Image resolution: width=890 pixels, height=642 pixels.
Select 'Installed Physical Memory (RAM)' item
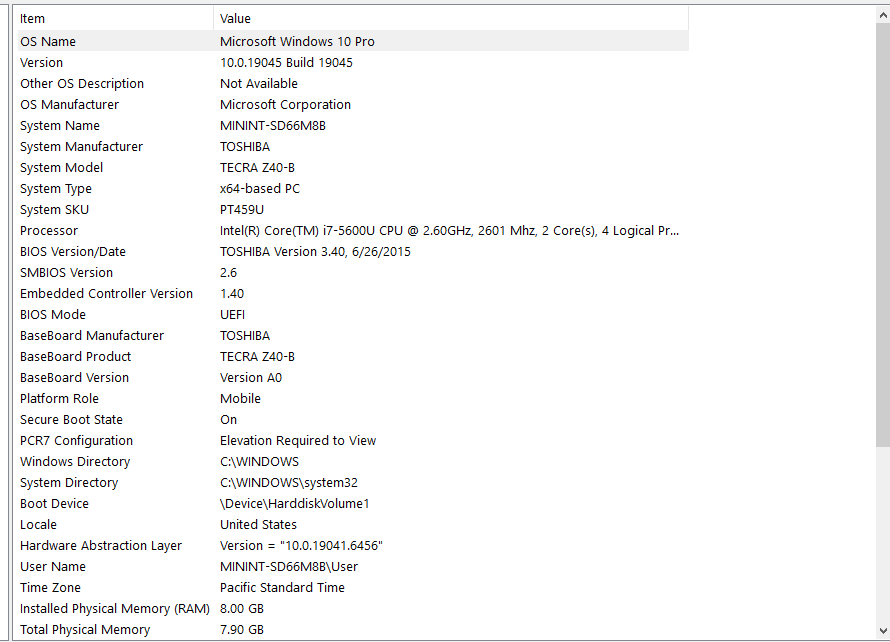click(115, 609)
